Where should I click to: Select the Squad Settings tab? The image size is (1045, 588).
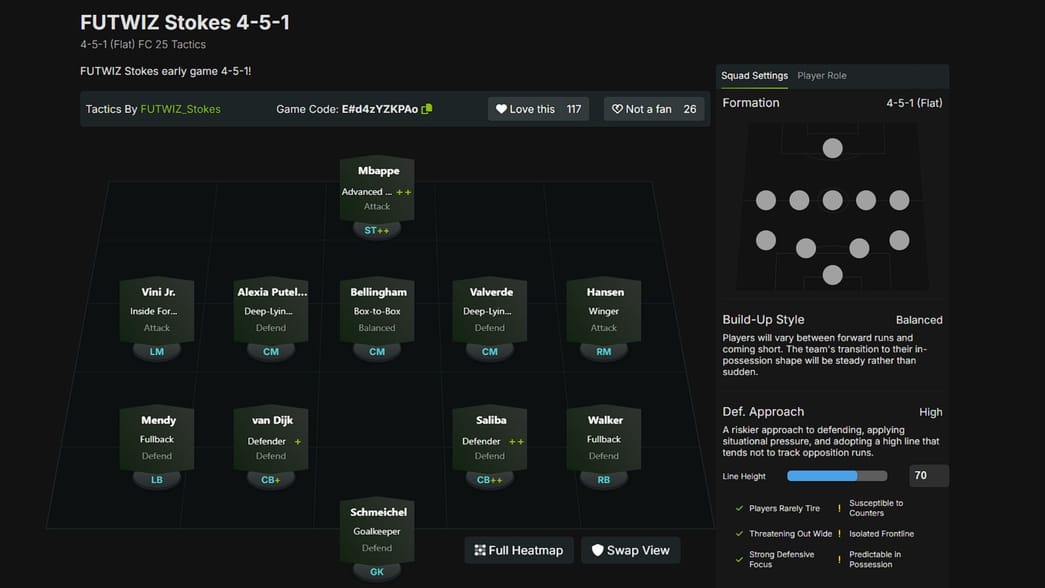click(755, 75)
